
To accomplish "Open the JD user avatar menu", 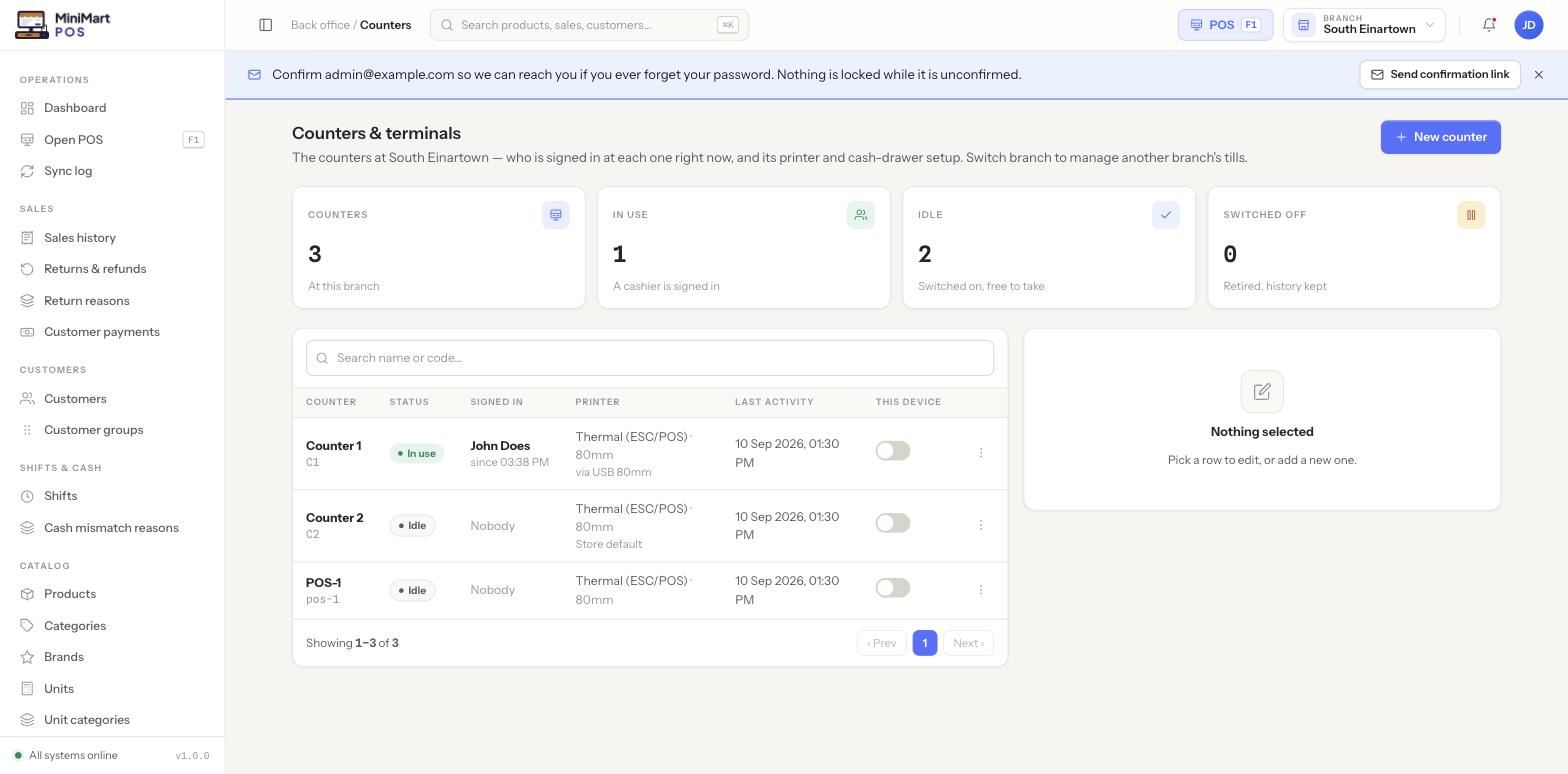I will pos(1529,25).
